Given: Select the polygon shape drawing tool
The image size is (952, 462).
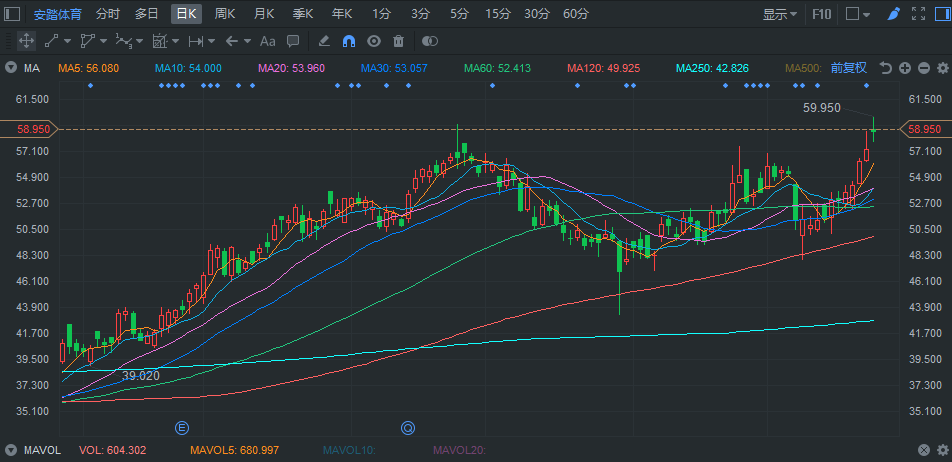Looking at the screenshot, I should coord(88,41).
